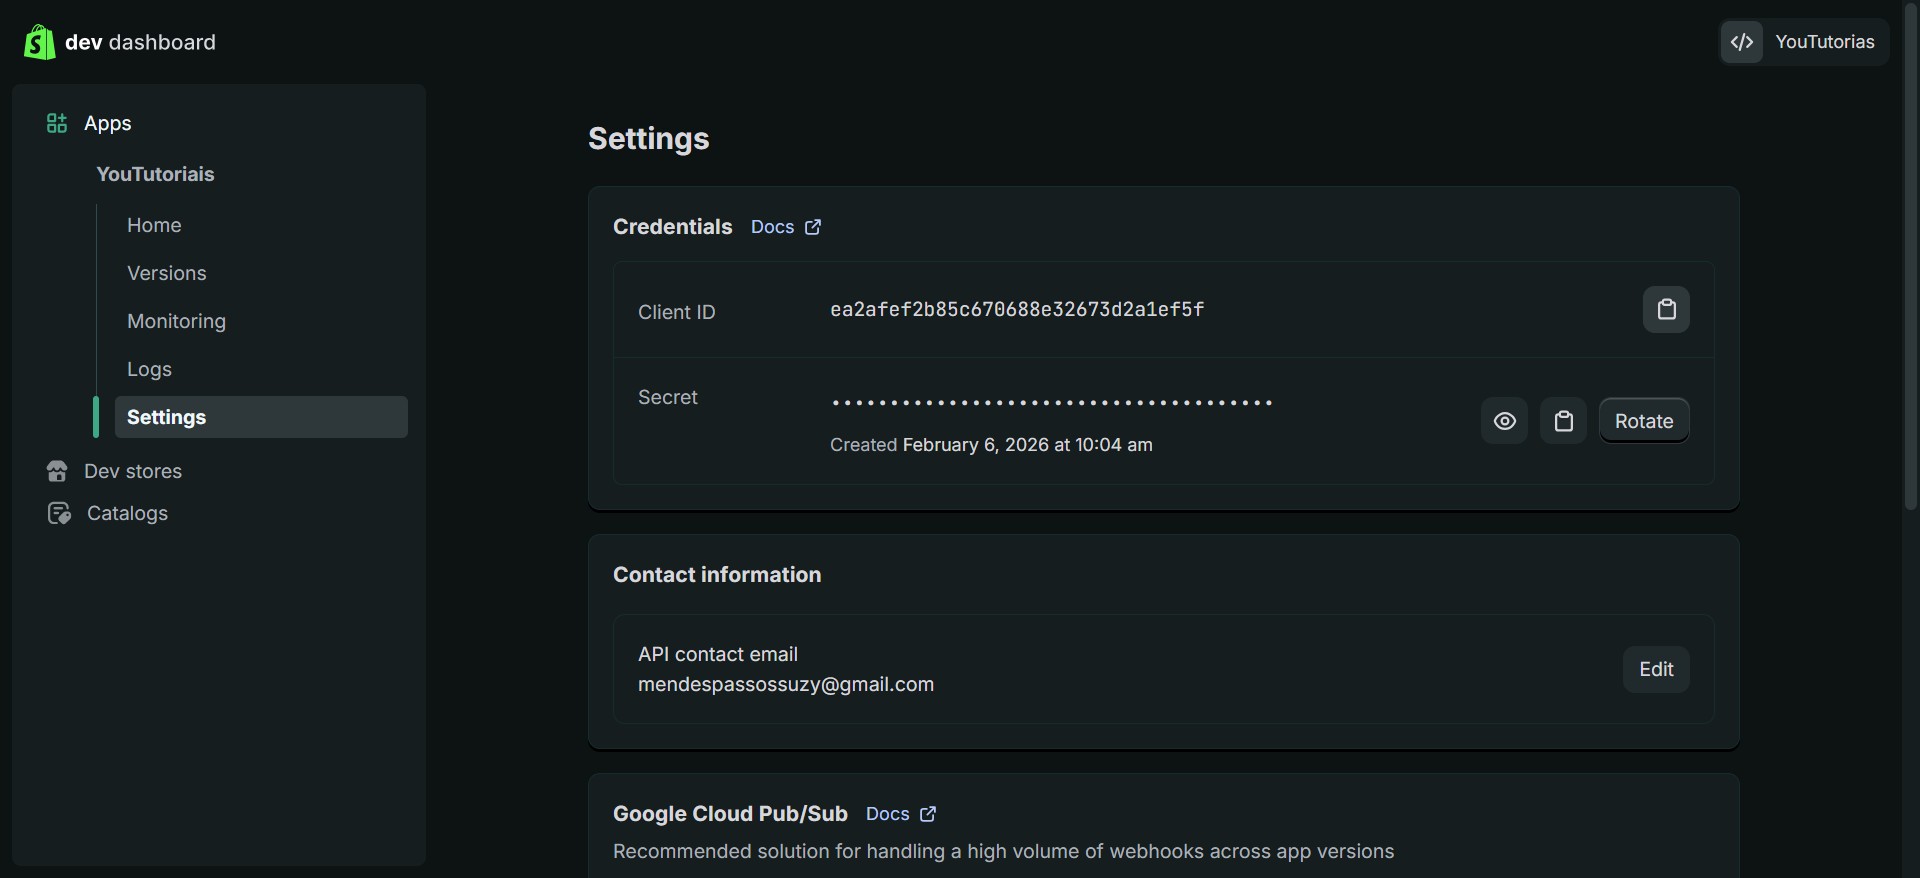Open the Versions section
This screenshot has width=1920, height=878.
(x=167, y=273)
